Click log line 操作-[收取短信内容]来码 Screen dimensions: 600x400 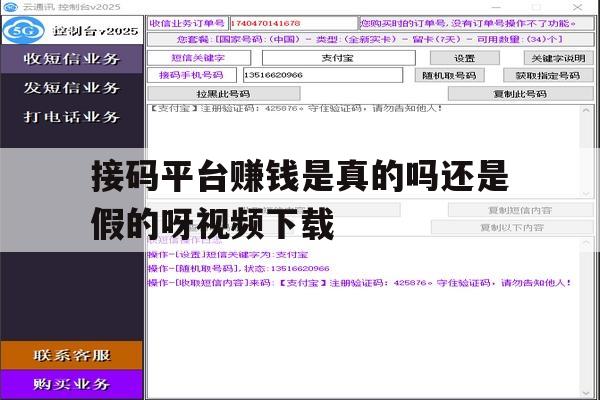coord(360,282)
